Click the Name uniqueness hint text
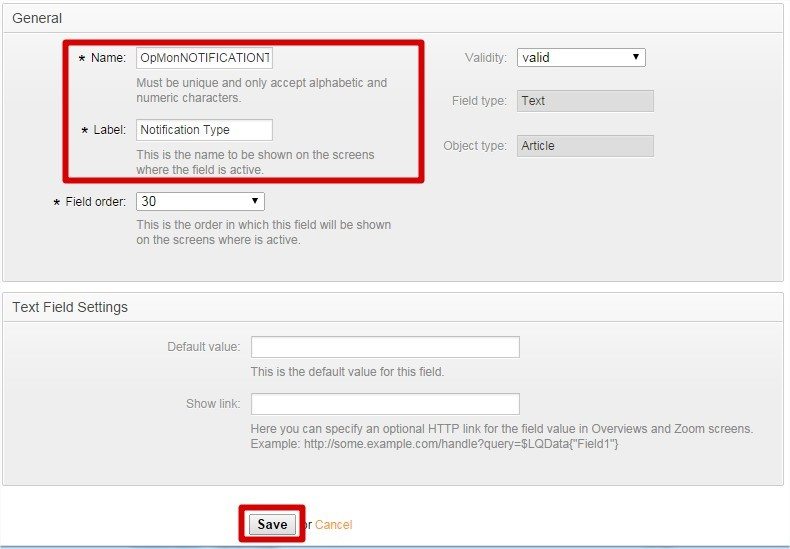This screenshot has width=790, height=549. point(261,90)
